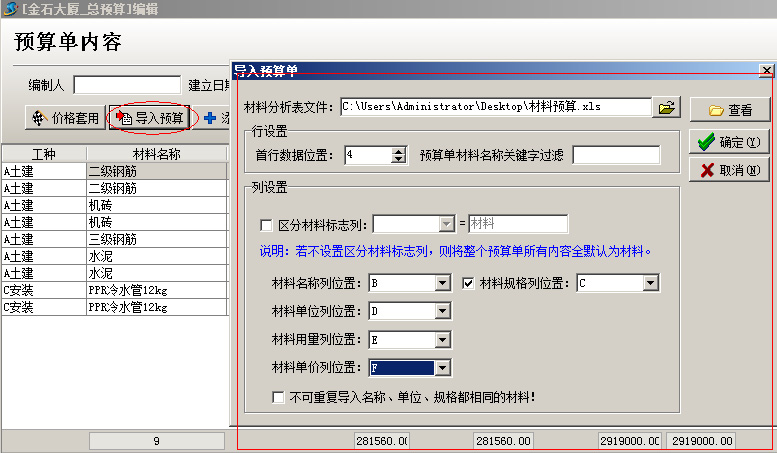Click the 材料名称 column header
This screenshot has height=453, width=777.
pos(157,154)
